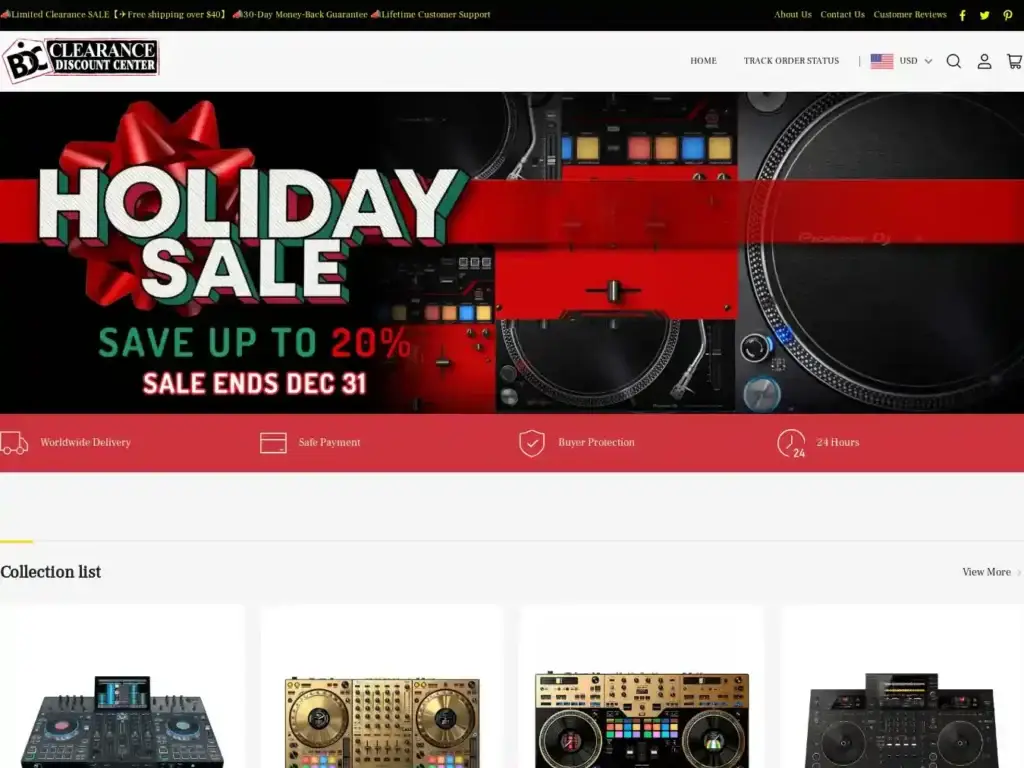Viewport: 1024px width, 768px height.
Task: Expand View More arrow in Collection list
Action: [1019, 572]
